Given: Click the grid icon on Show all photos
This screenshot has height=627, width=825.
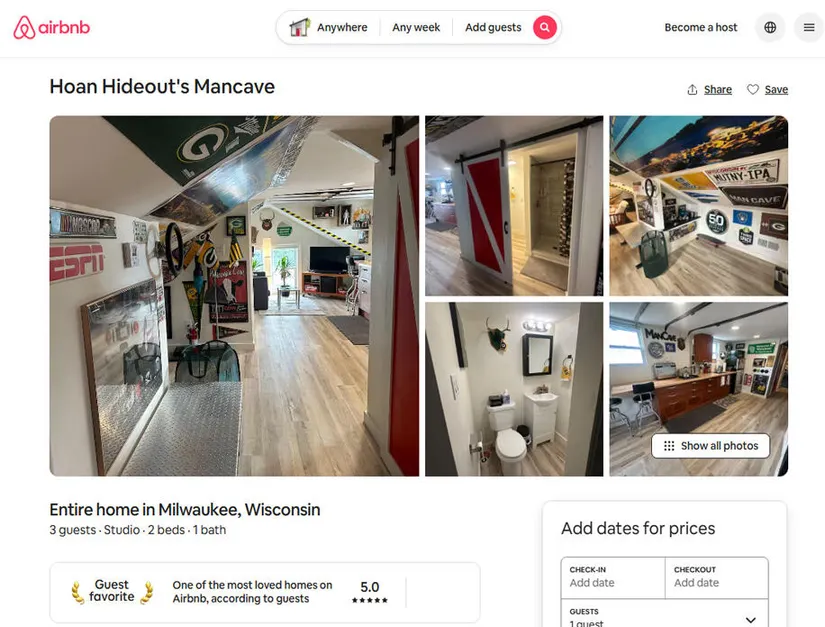Looking at the screenshot, I should [x=669, y=446].
